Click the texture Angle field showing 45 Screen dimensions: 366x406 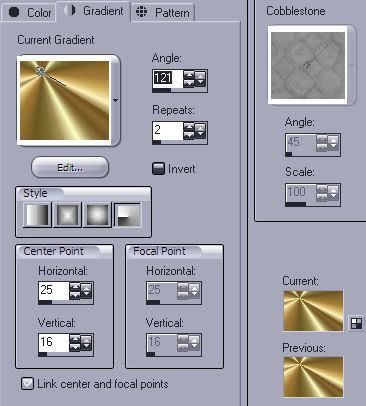[x=301, y=144]
